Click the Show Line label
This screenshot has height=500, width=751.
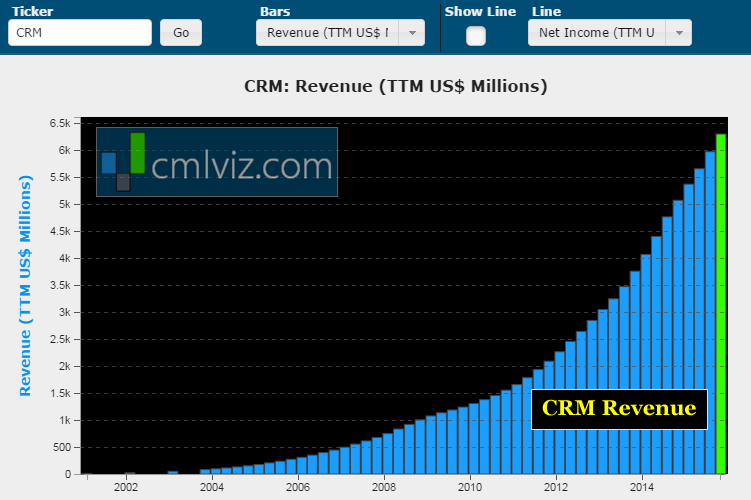click(x=480, y=11)
